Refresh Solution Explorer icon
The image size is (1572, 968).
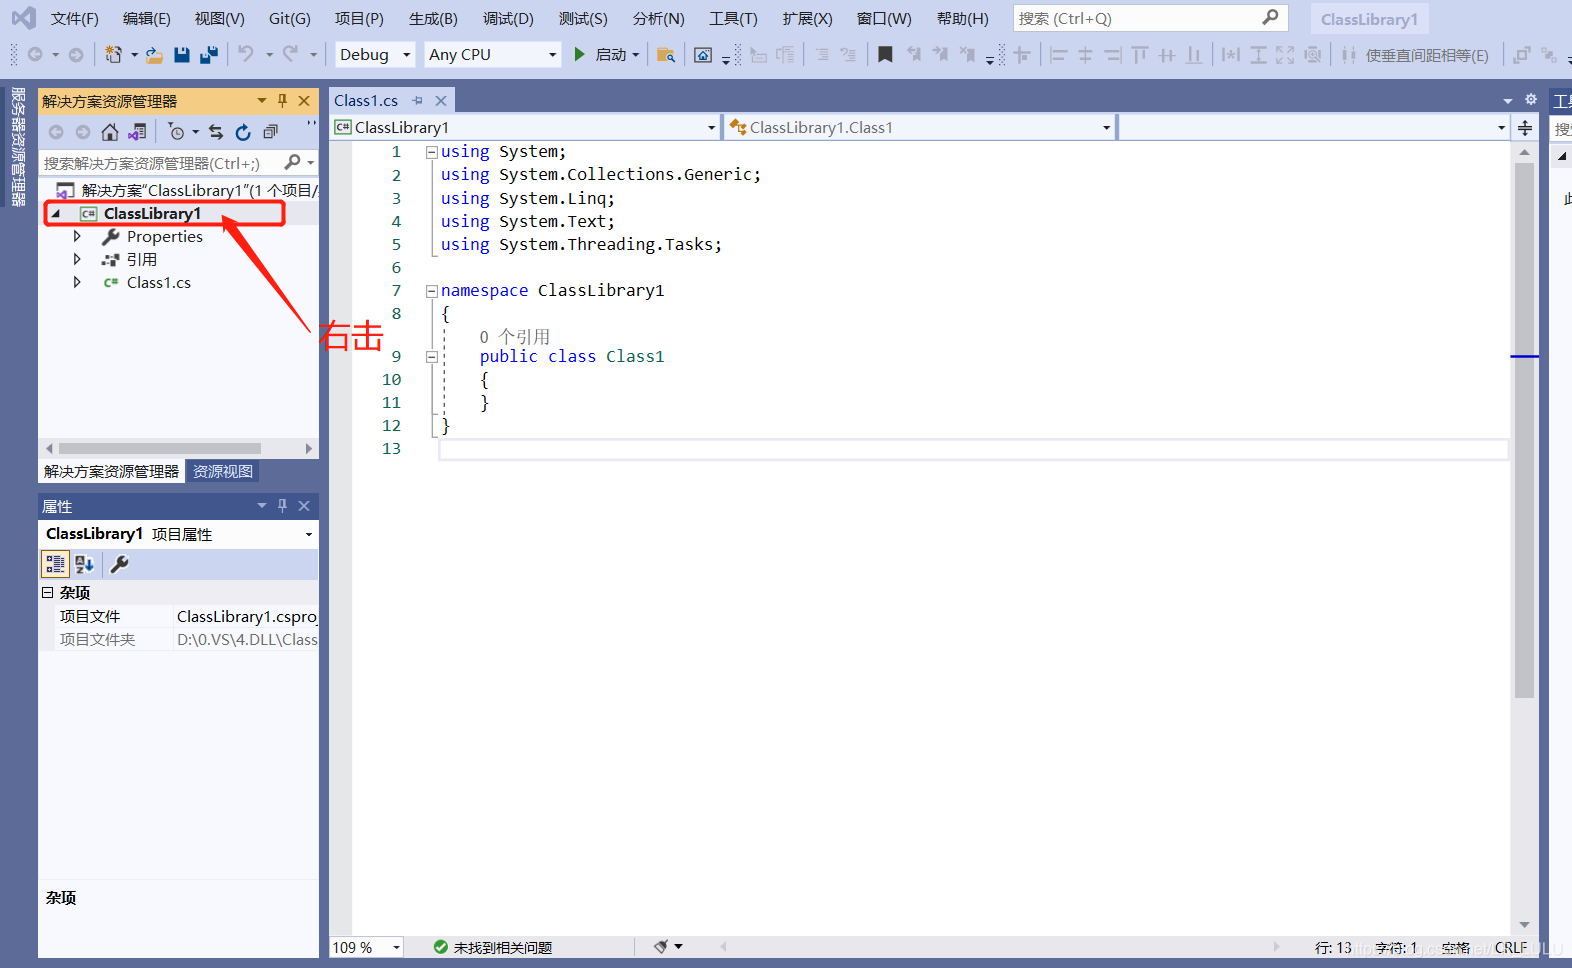(x=243, y=132)
